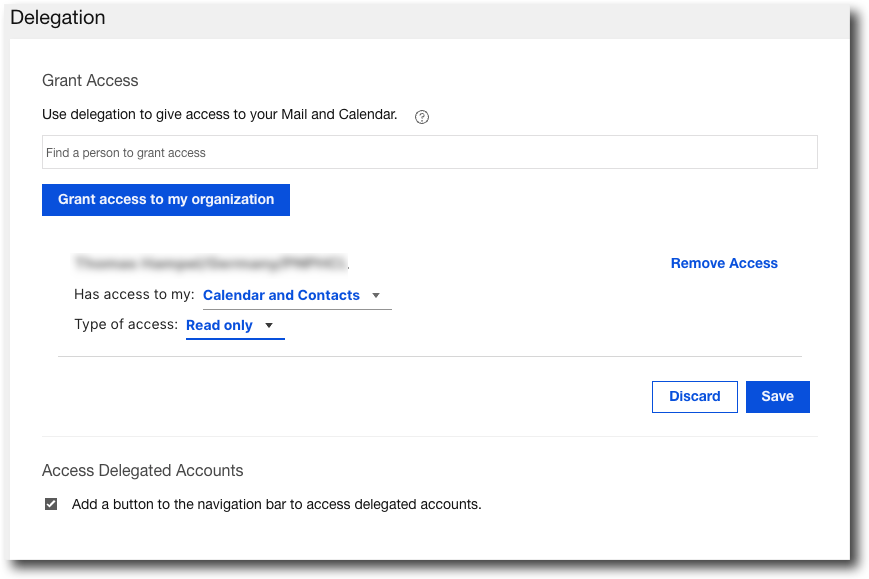Image resolution: width=869 pixels, height=579 pixels.
Task: Click the 'Access Delegated Accounts' heading
Action: [142, 471]
